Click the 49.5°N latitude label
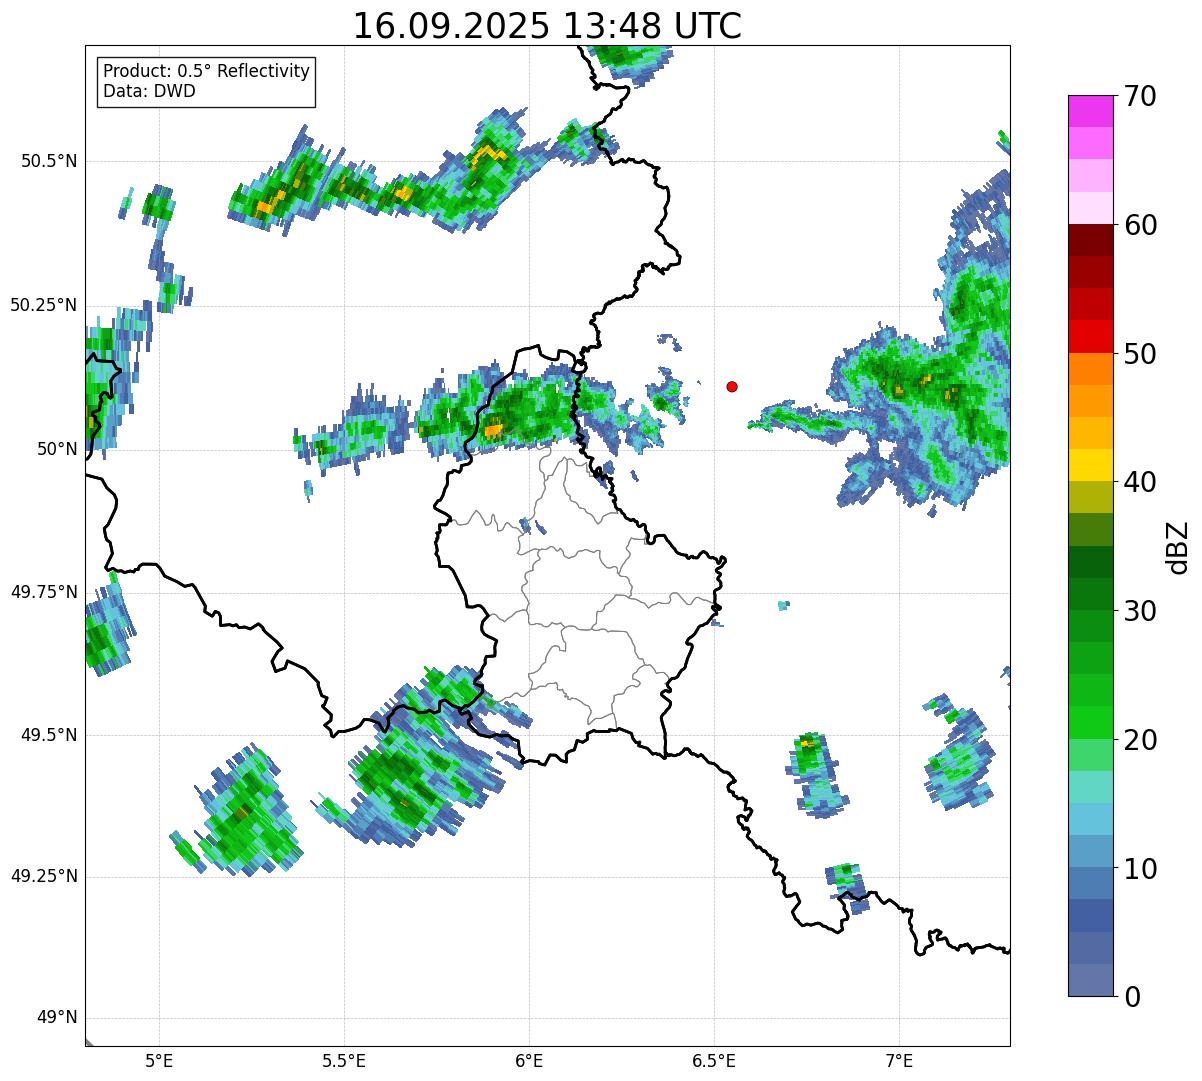The image size is (1202, 1081). click(50, 735)
